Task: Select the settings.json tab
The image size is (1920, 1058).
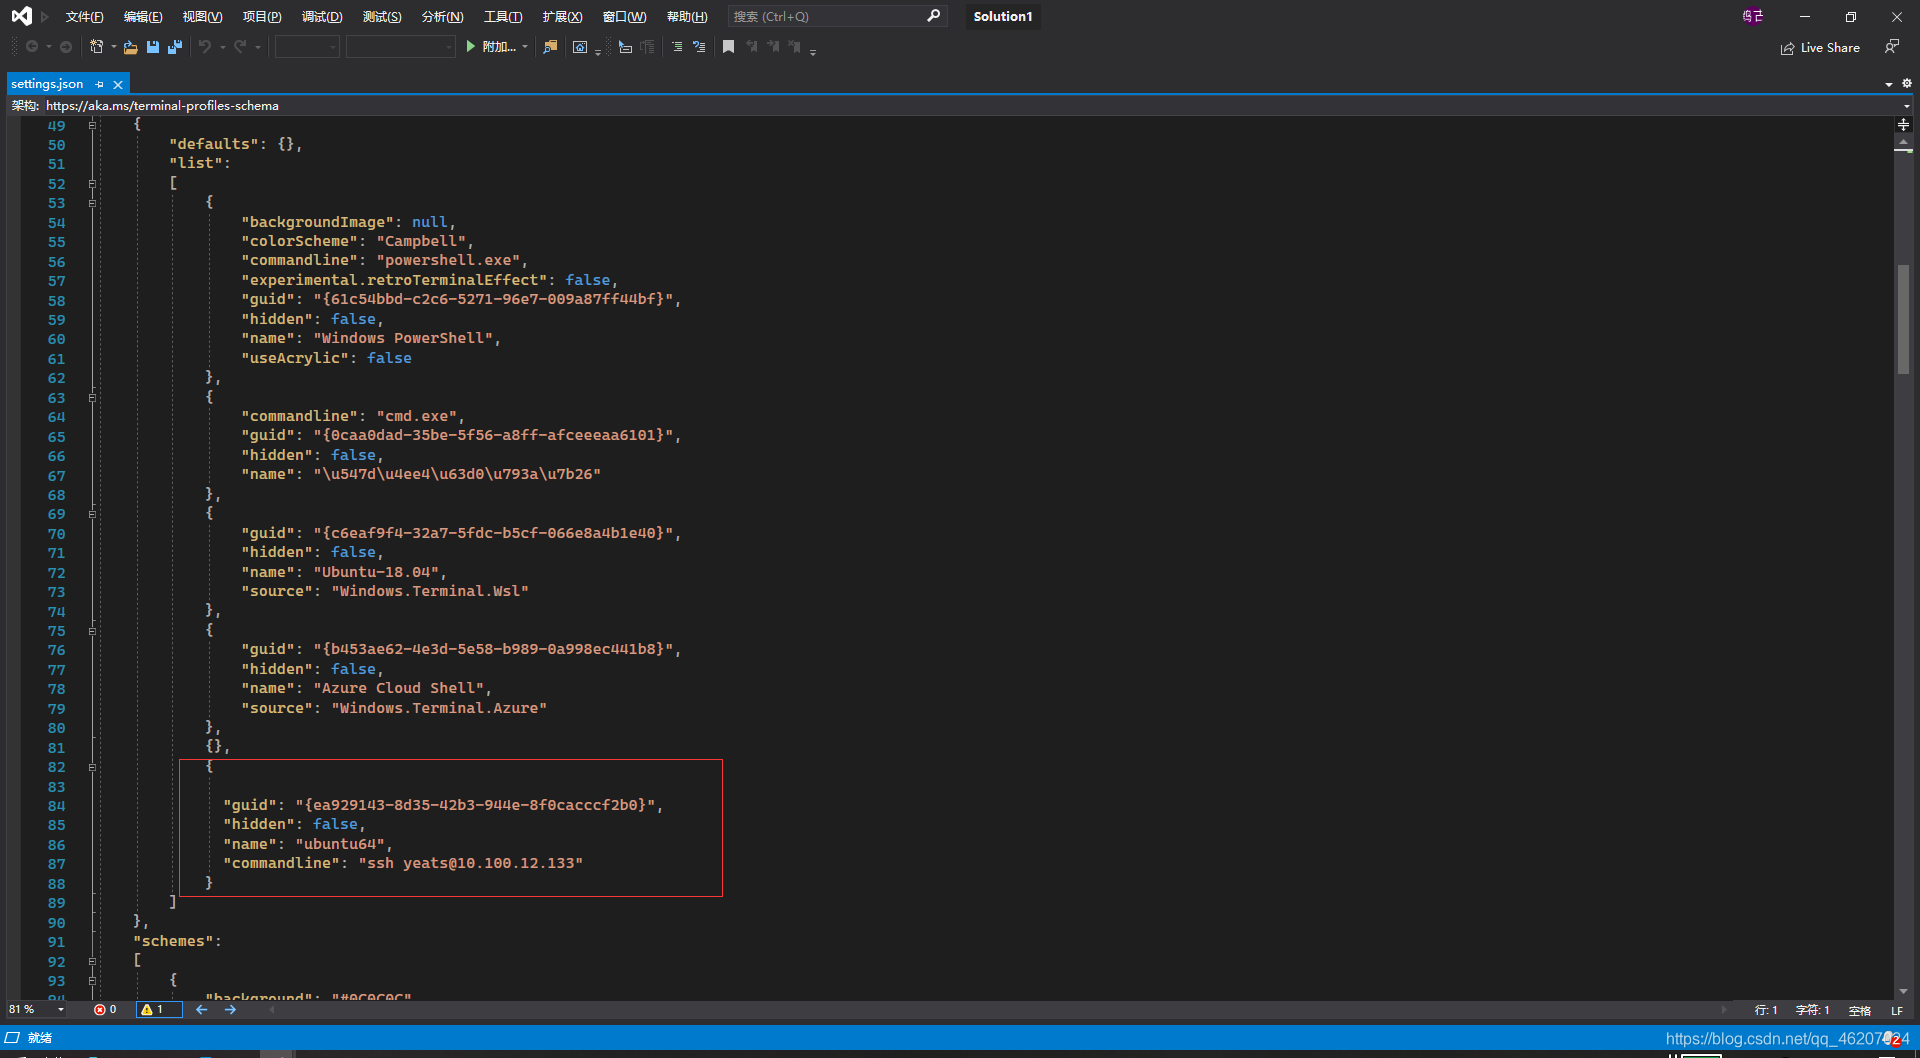Action: 47,84
